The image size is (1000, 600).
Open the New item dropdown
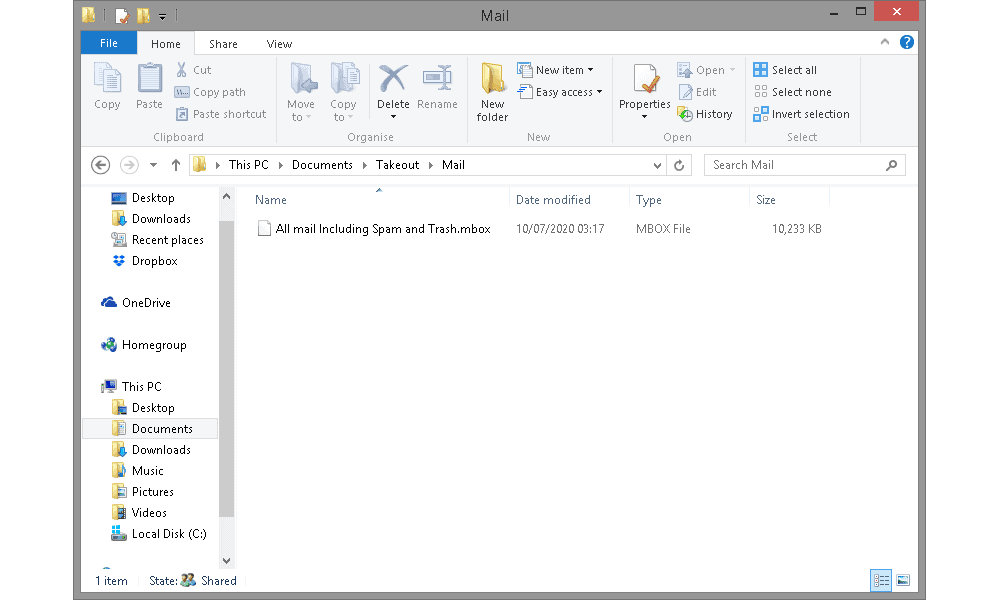pyautogui.click(x=555, y=70)
